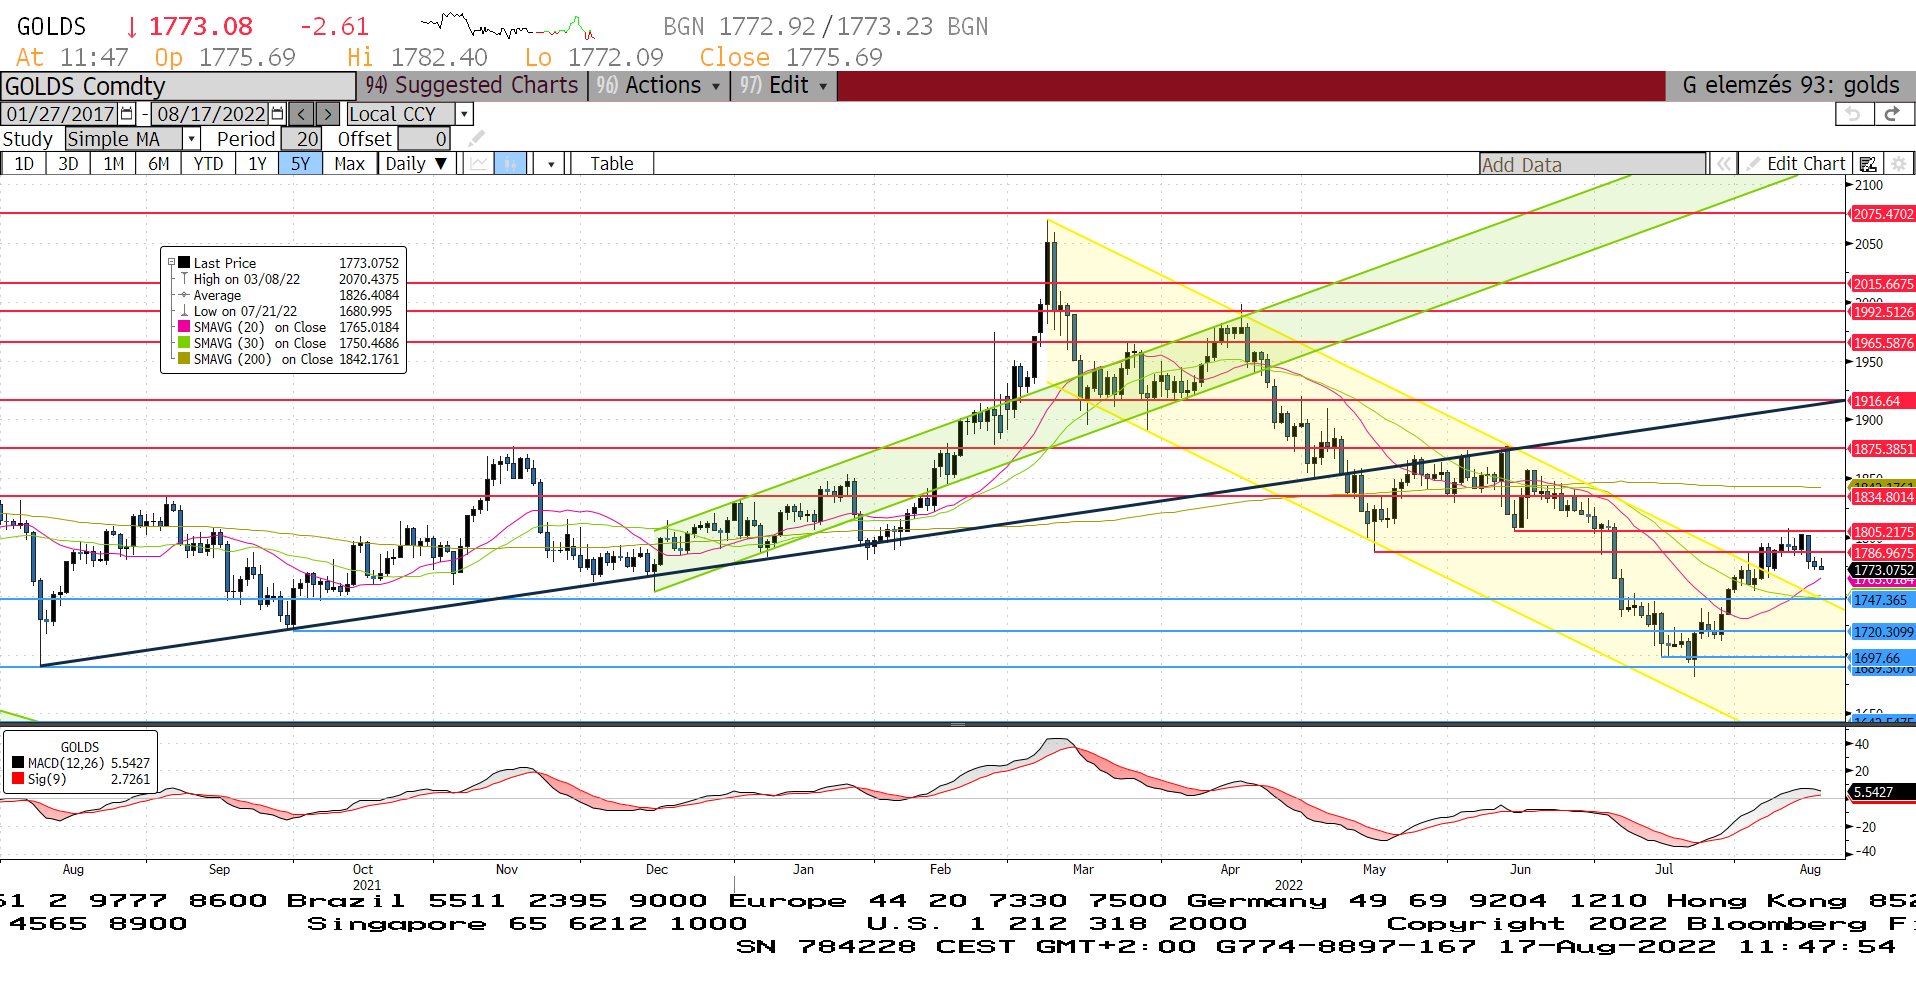Select the YTD range
Viewport: 1916px width, 1002px height.
[208, 163]
